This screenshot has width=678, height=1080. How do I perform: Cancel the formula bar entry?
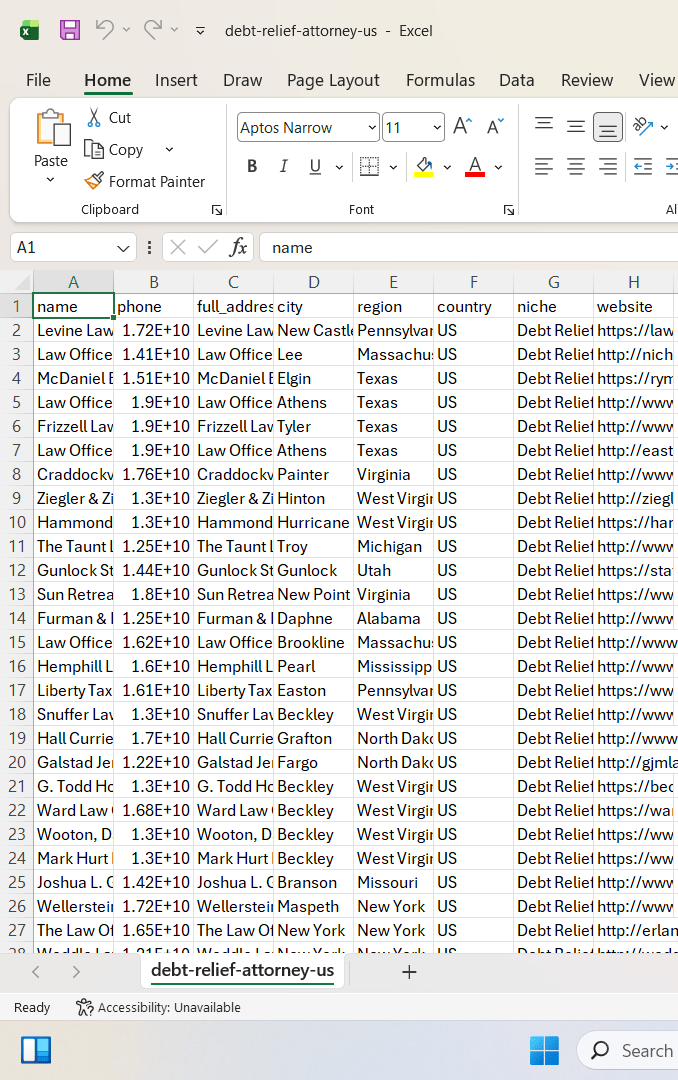pos(178,247)
